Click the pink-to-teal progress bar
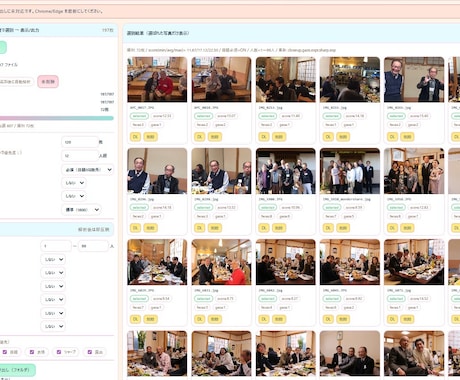The width and height of the screenshot is (460, 380). (x=57, y=118)
